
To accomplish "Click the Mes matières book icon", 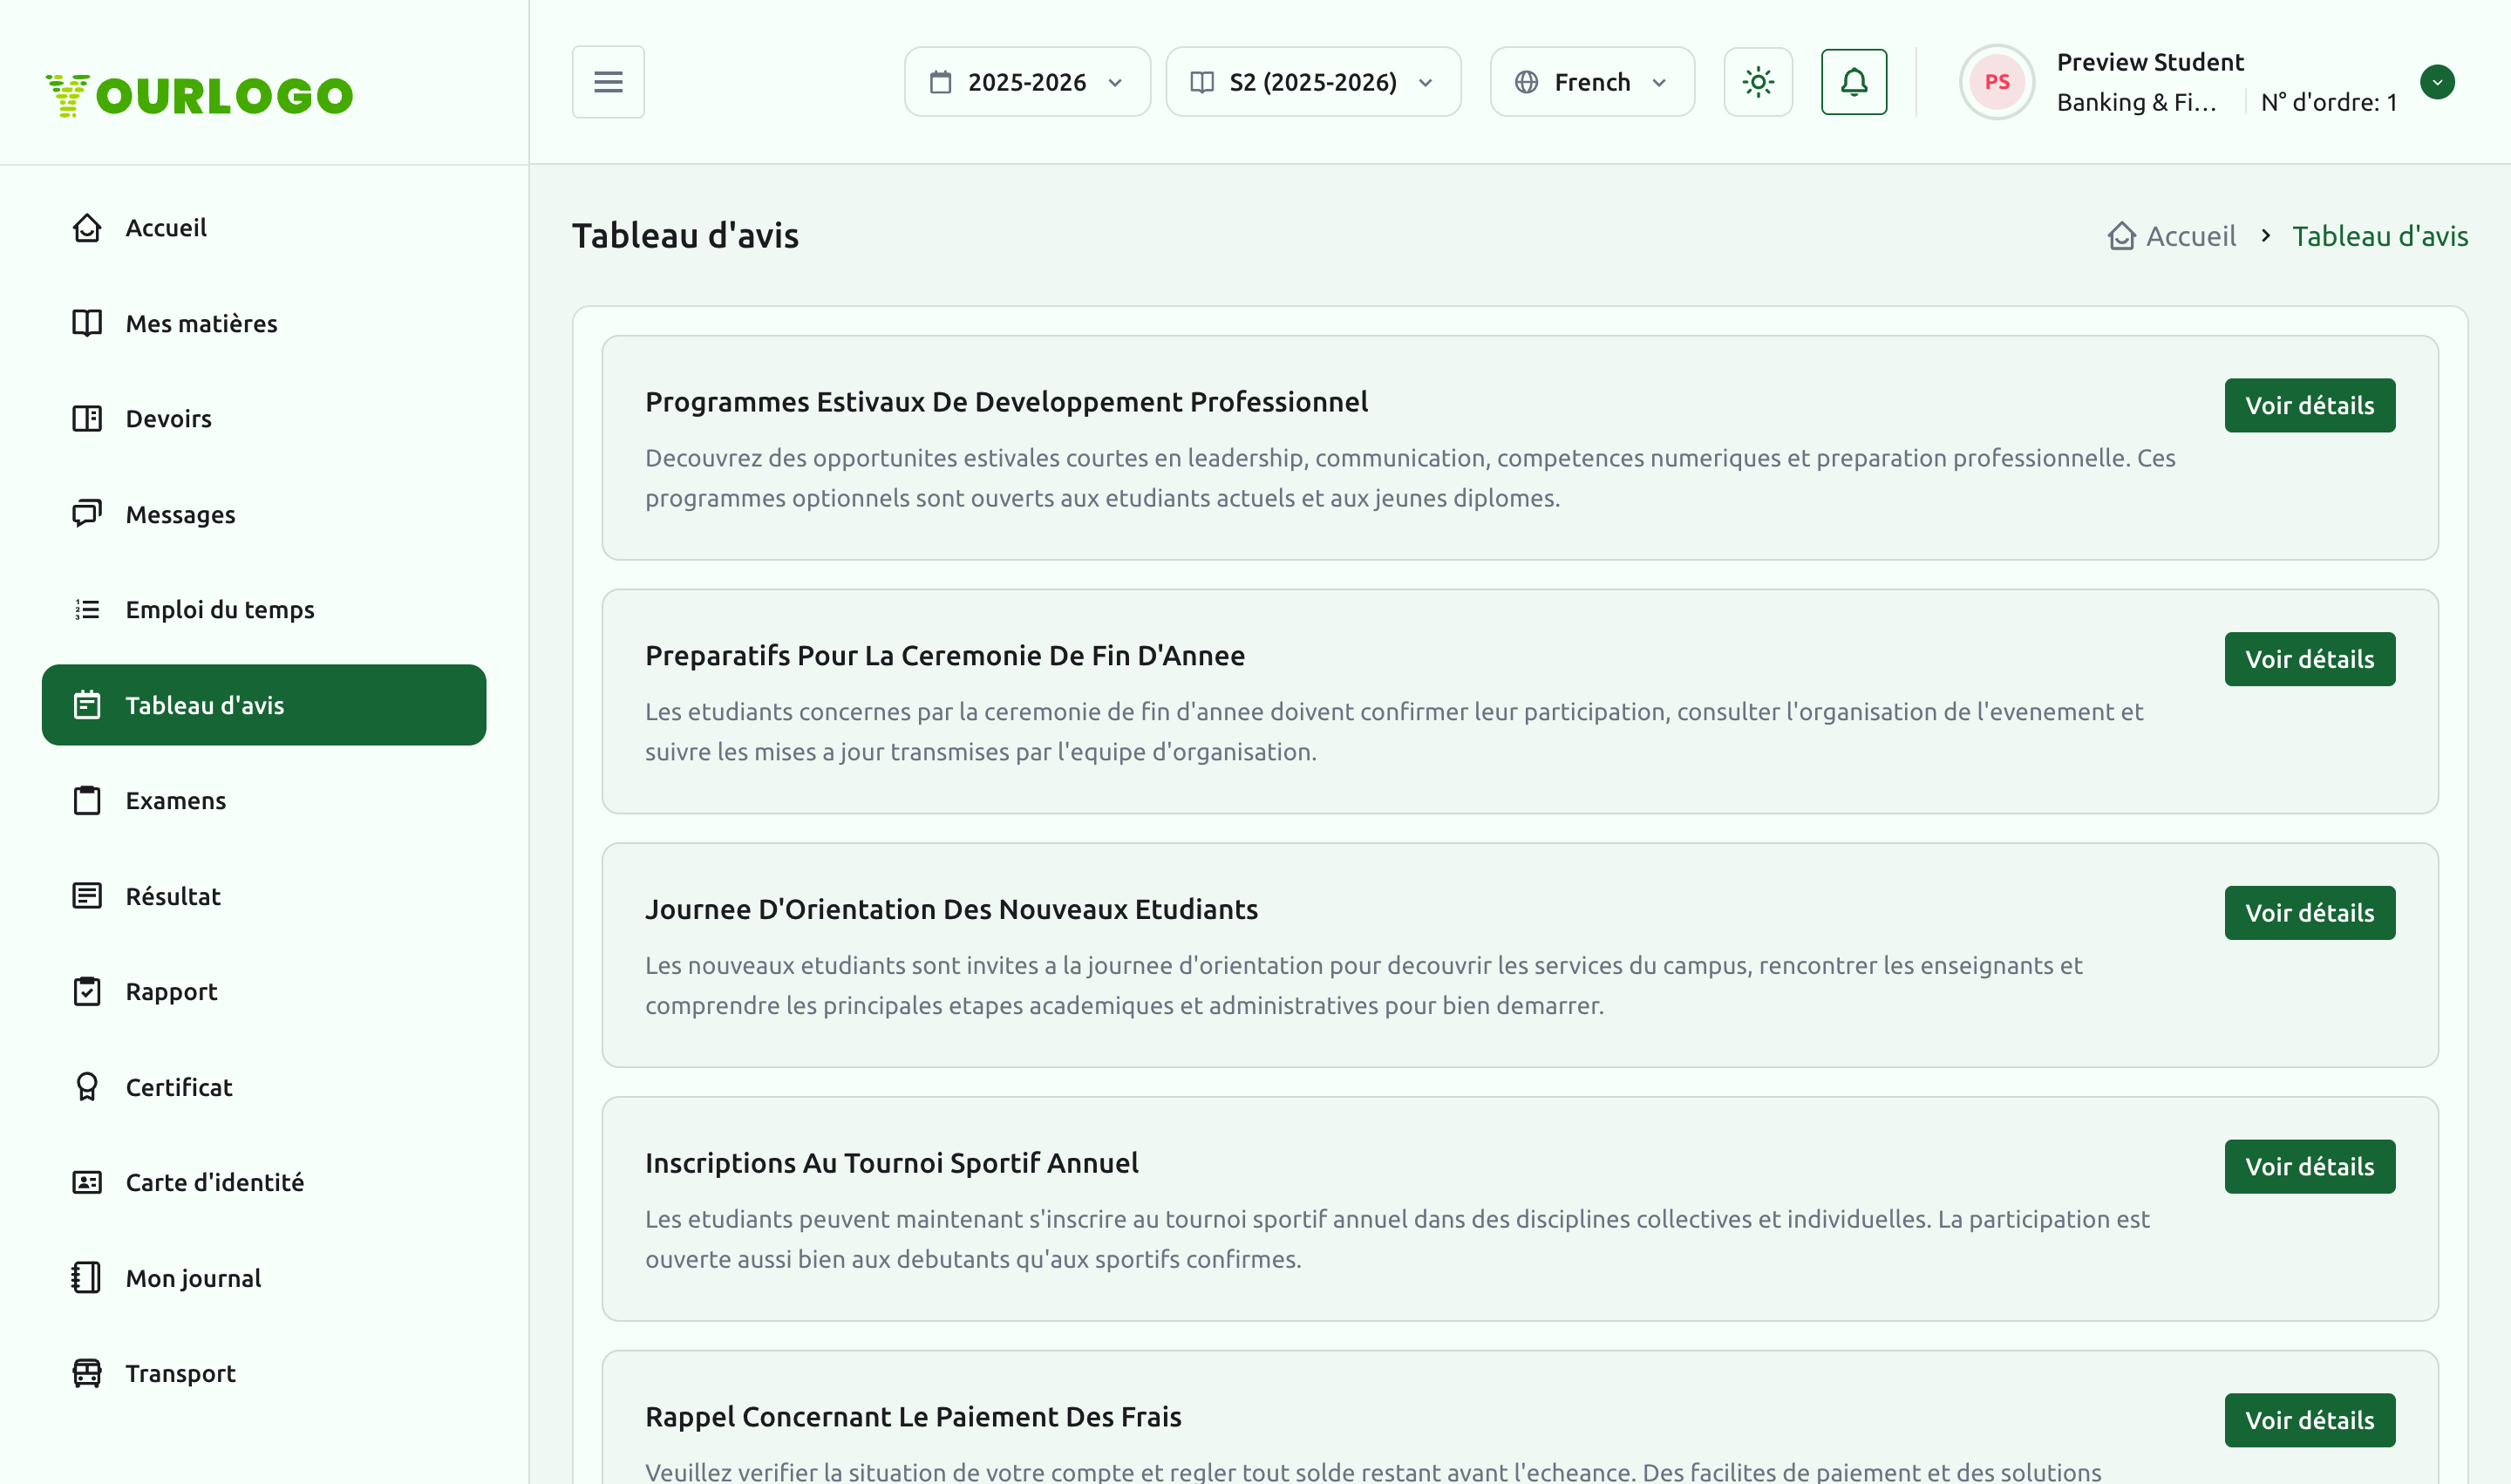I will click(87, 323).
